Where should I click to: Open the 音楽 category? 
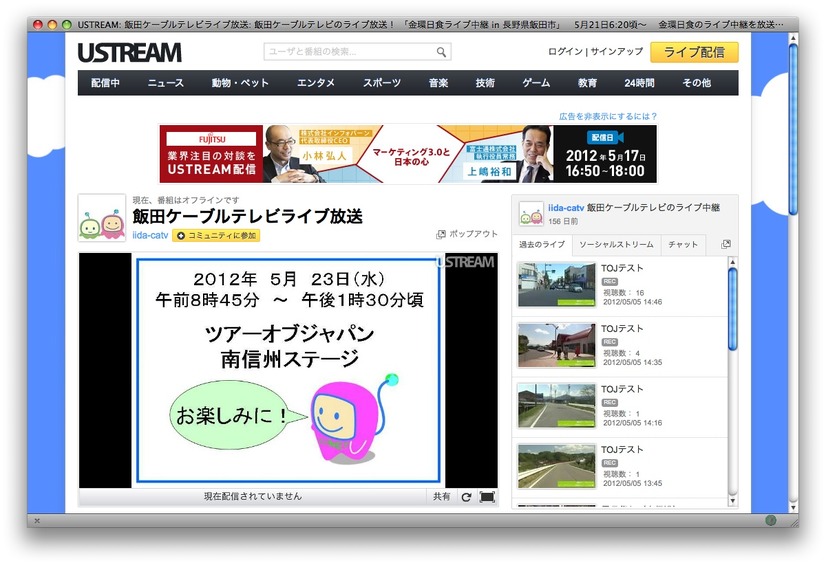coord(438,83)
